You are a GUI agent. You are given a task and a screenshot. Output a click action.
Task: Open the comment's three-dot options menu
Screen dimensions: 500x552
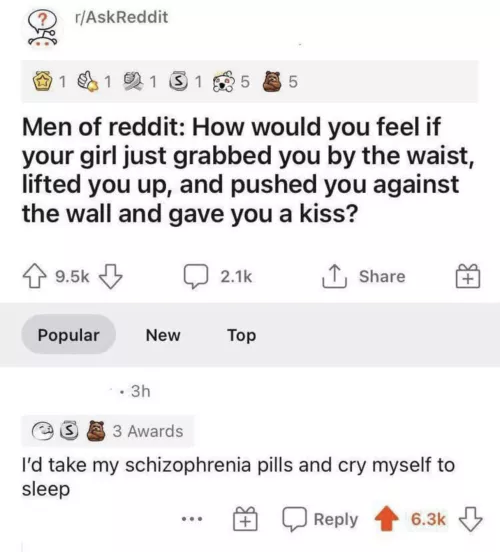pyautogui.click(x=192, y=519)
